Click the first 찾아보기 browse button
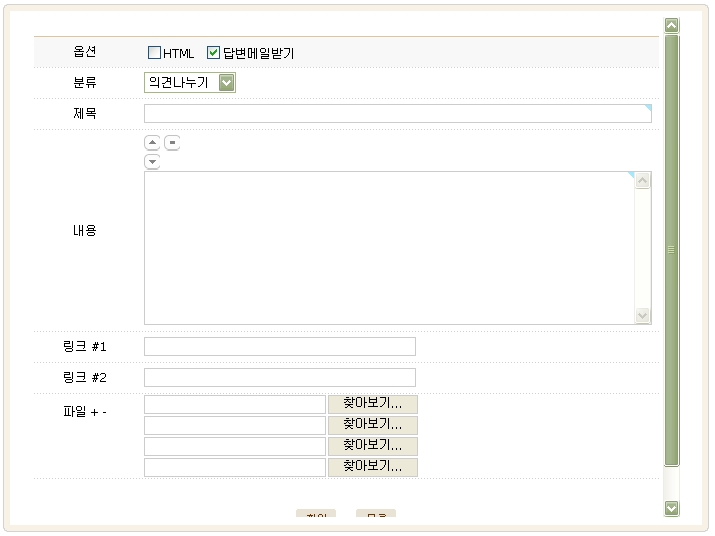Image resolution: width=715 pixels, height=536 pixels. coord(372,404)
